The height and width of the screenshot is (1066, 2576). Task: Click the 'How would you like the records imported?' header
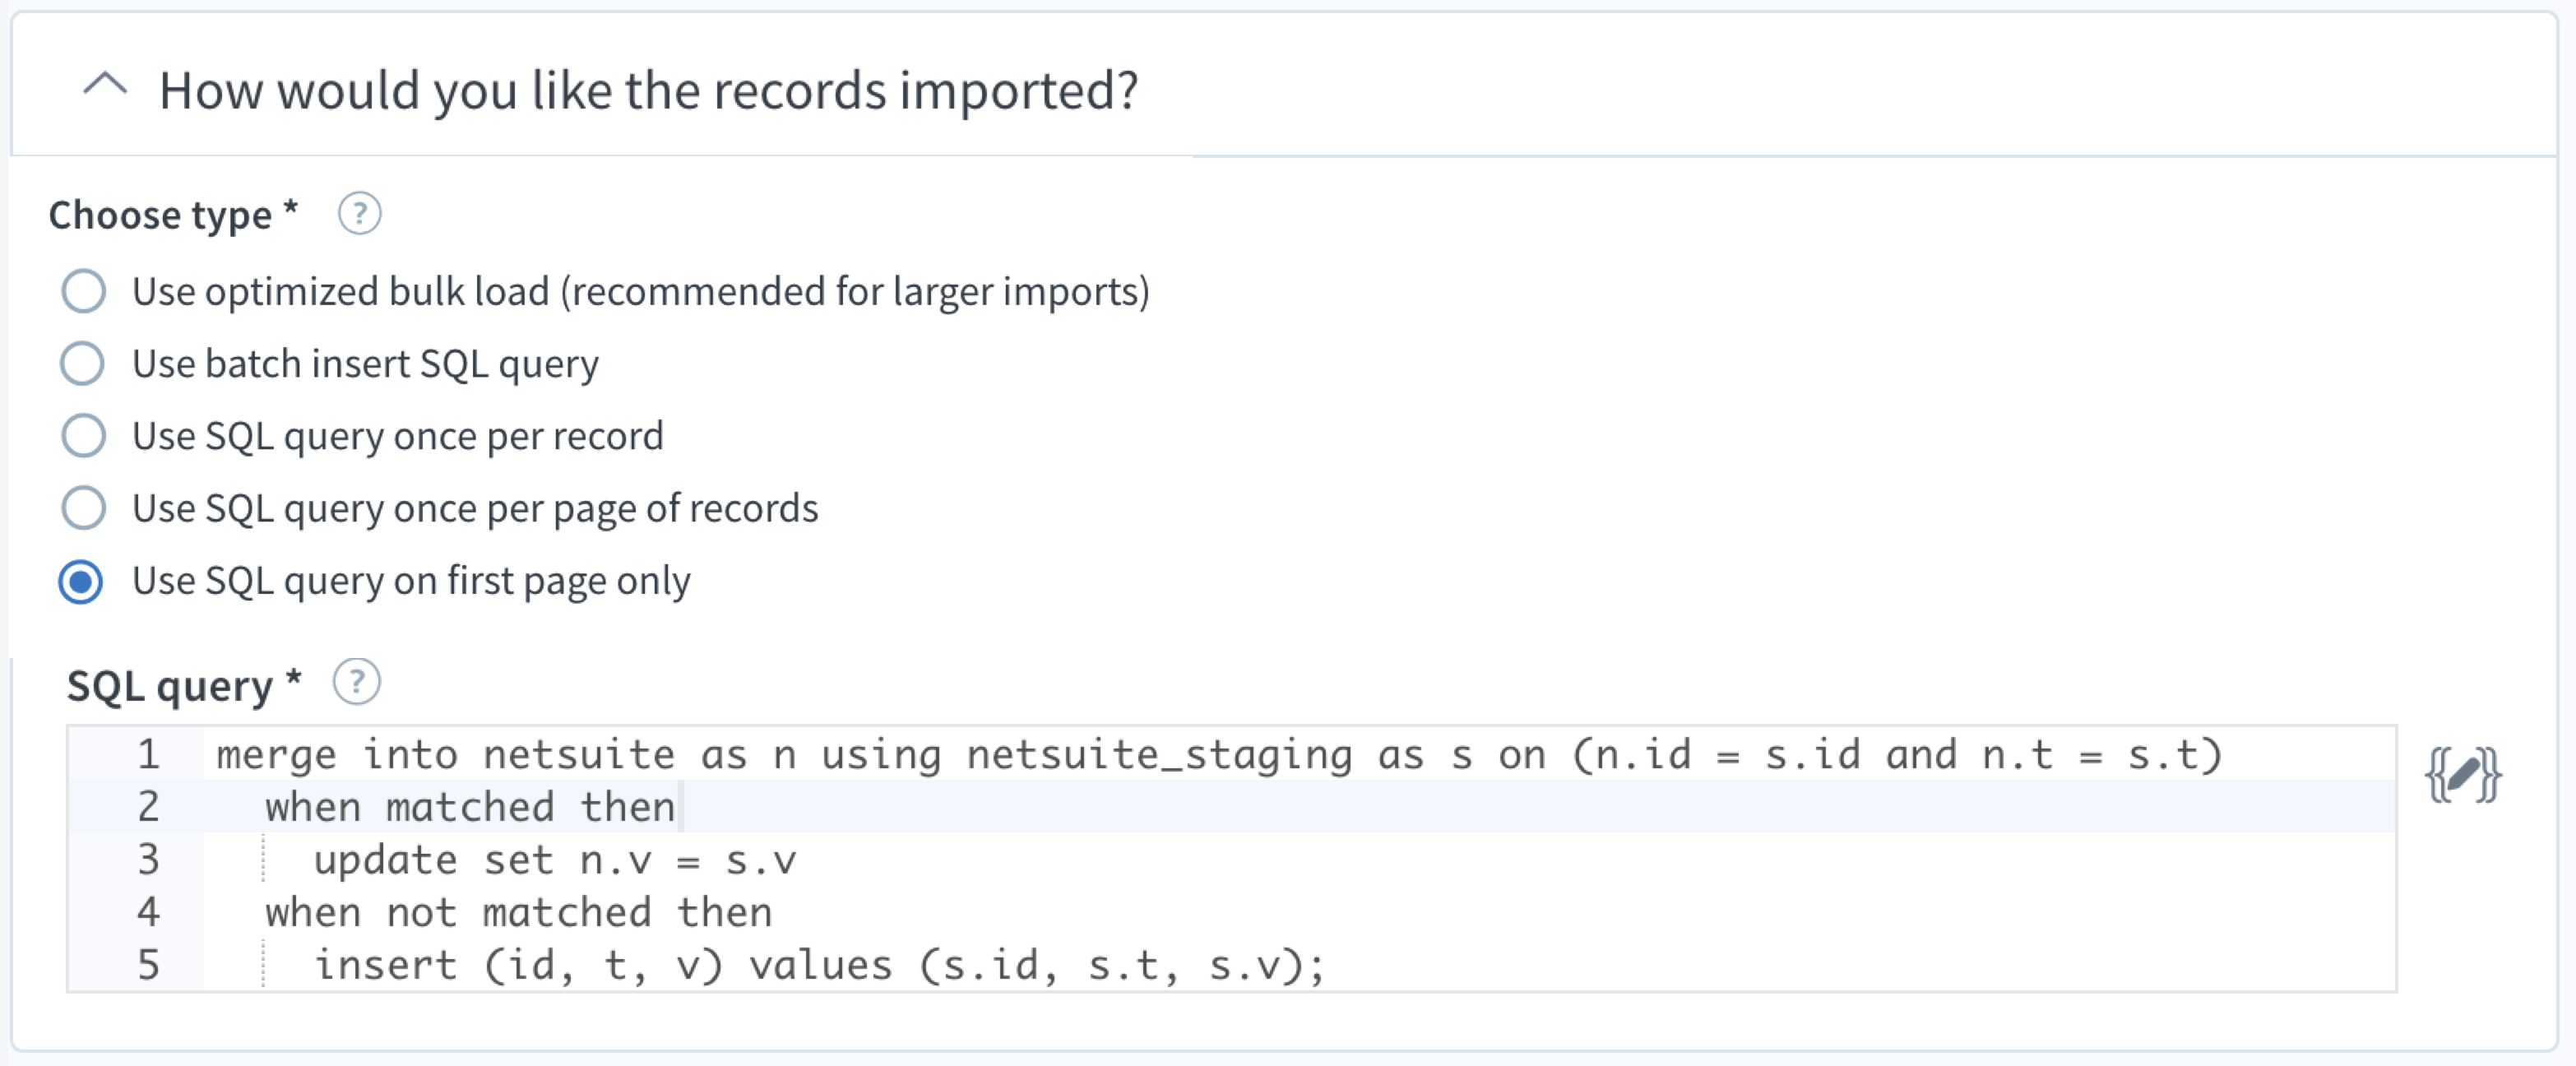648,91
